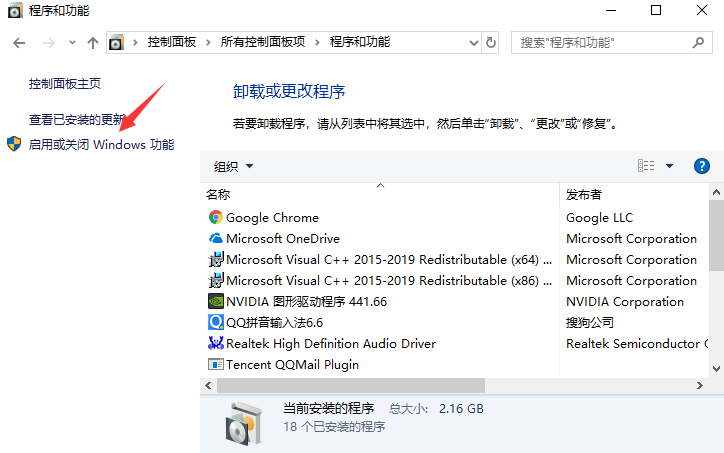The height and width of the screenshot is (453, 724).
Task: Click the Google Chrome program icon
Action: 215,217
